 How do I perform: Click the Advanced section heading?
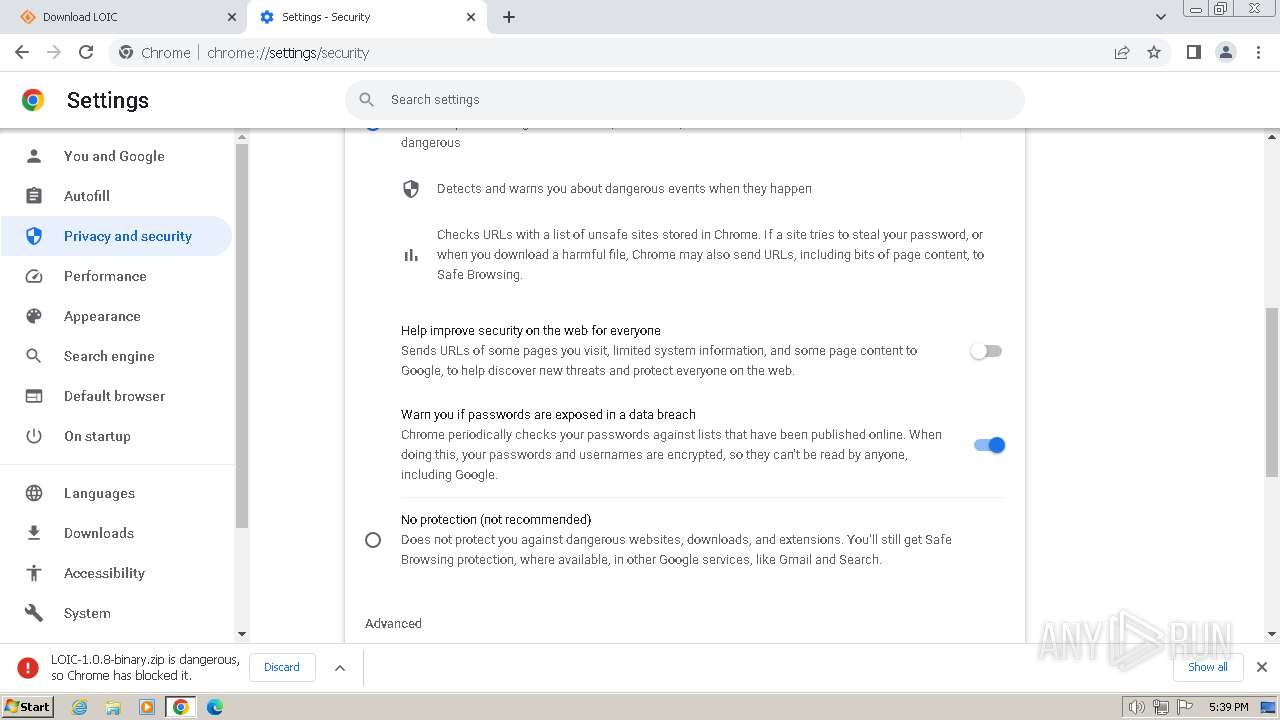coord(393,623)
